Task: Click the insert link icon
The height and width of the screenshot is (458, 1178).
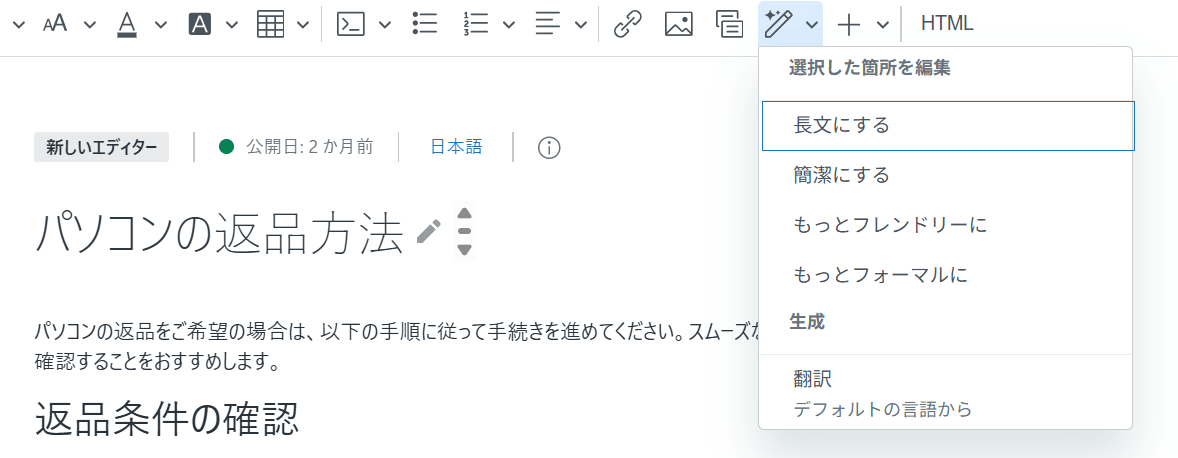Action: tap(628, 24)
